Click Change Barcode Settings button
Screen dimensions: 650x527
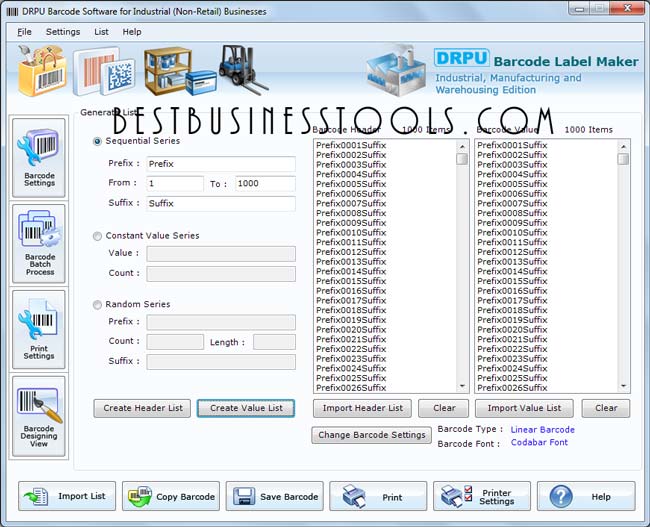371,435
